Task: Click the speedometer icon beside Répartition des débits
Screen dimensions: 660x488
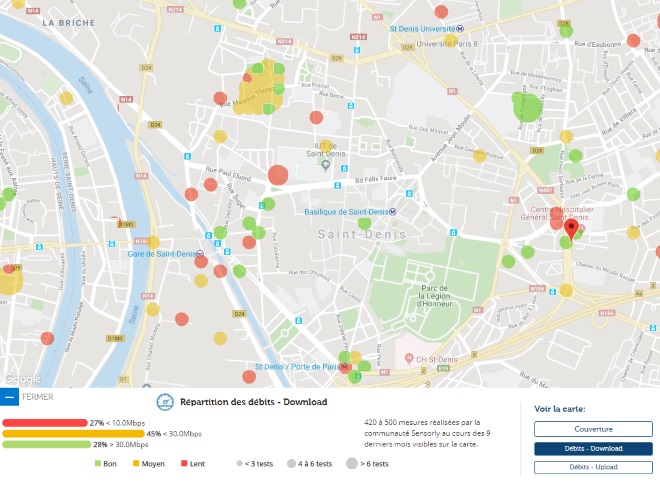Action: (x=165, y=402)
